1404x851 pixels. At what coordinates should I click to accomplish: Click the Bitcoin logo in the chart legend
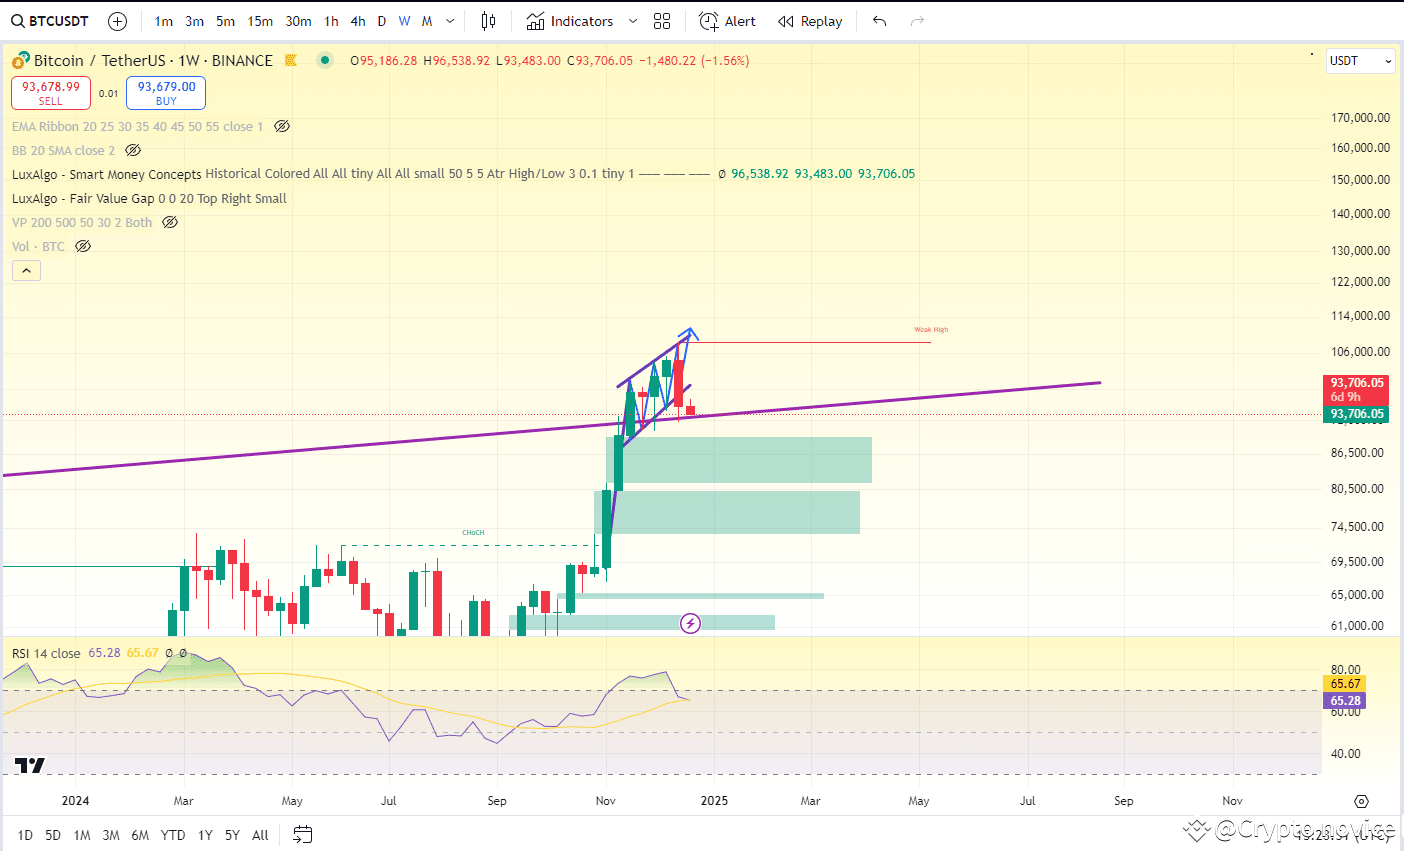pyautogui.click(x=21, y=61)
